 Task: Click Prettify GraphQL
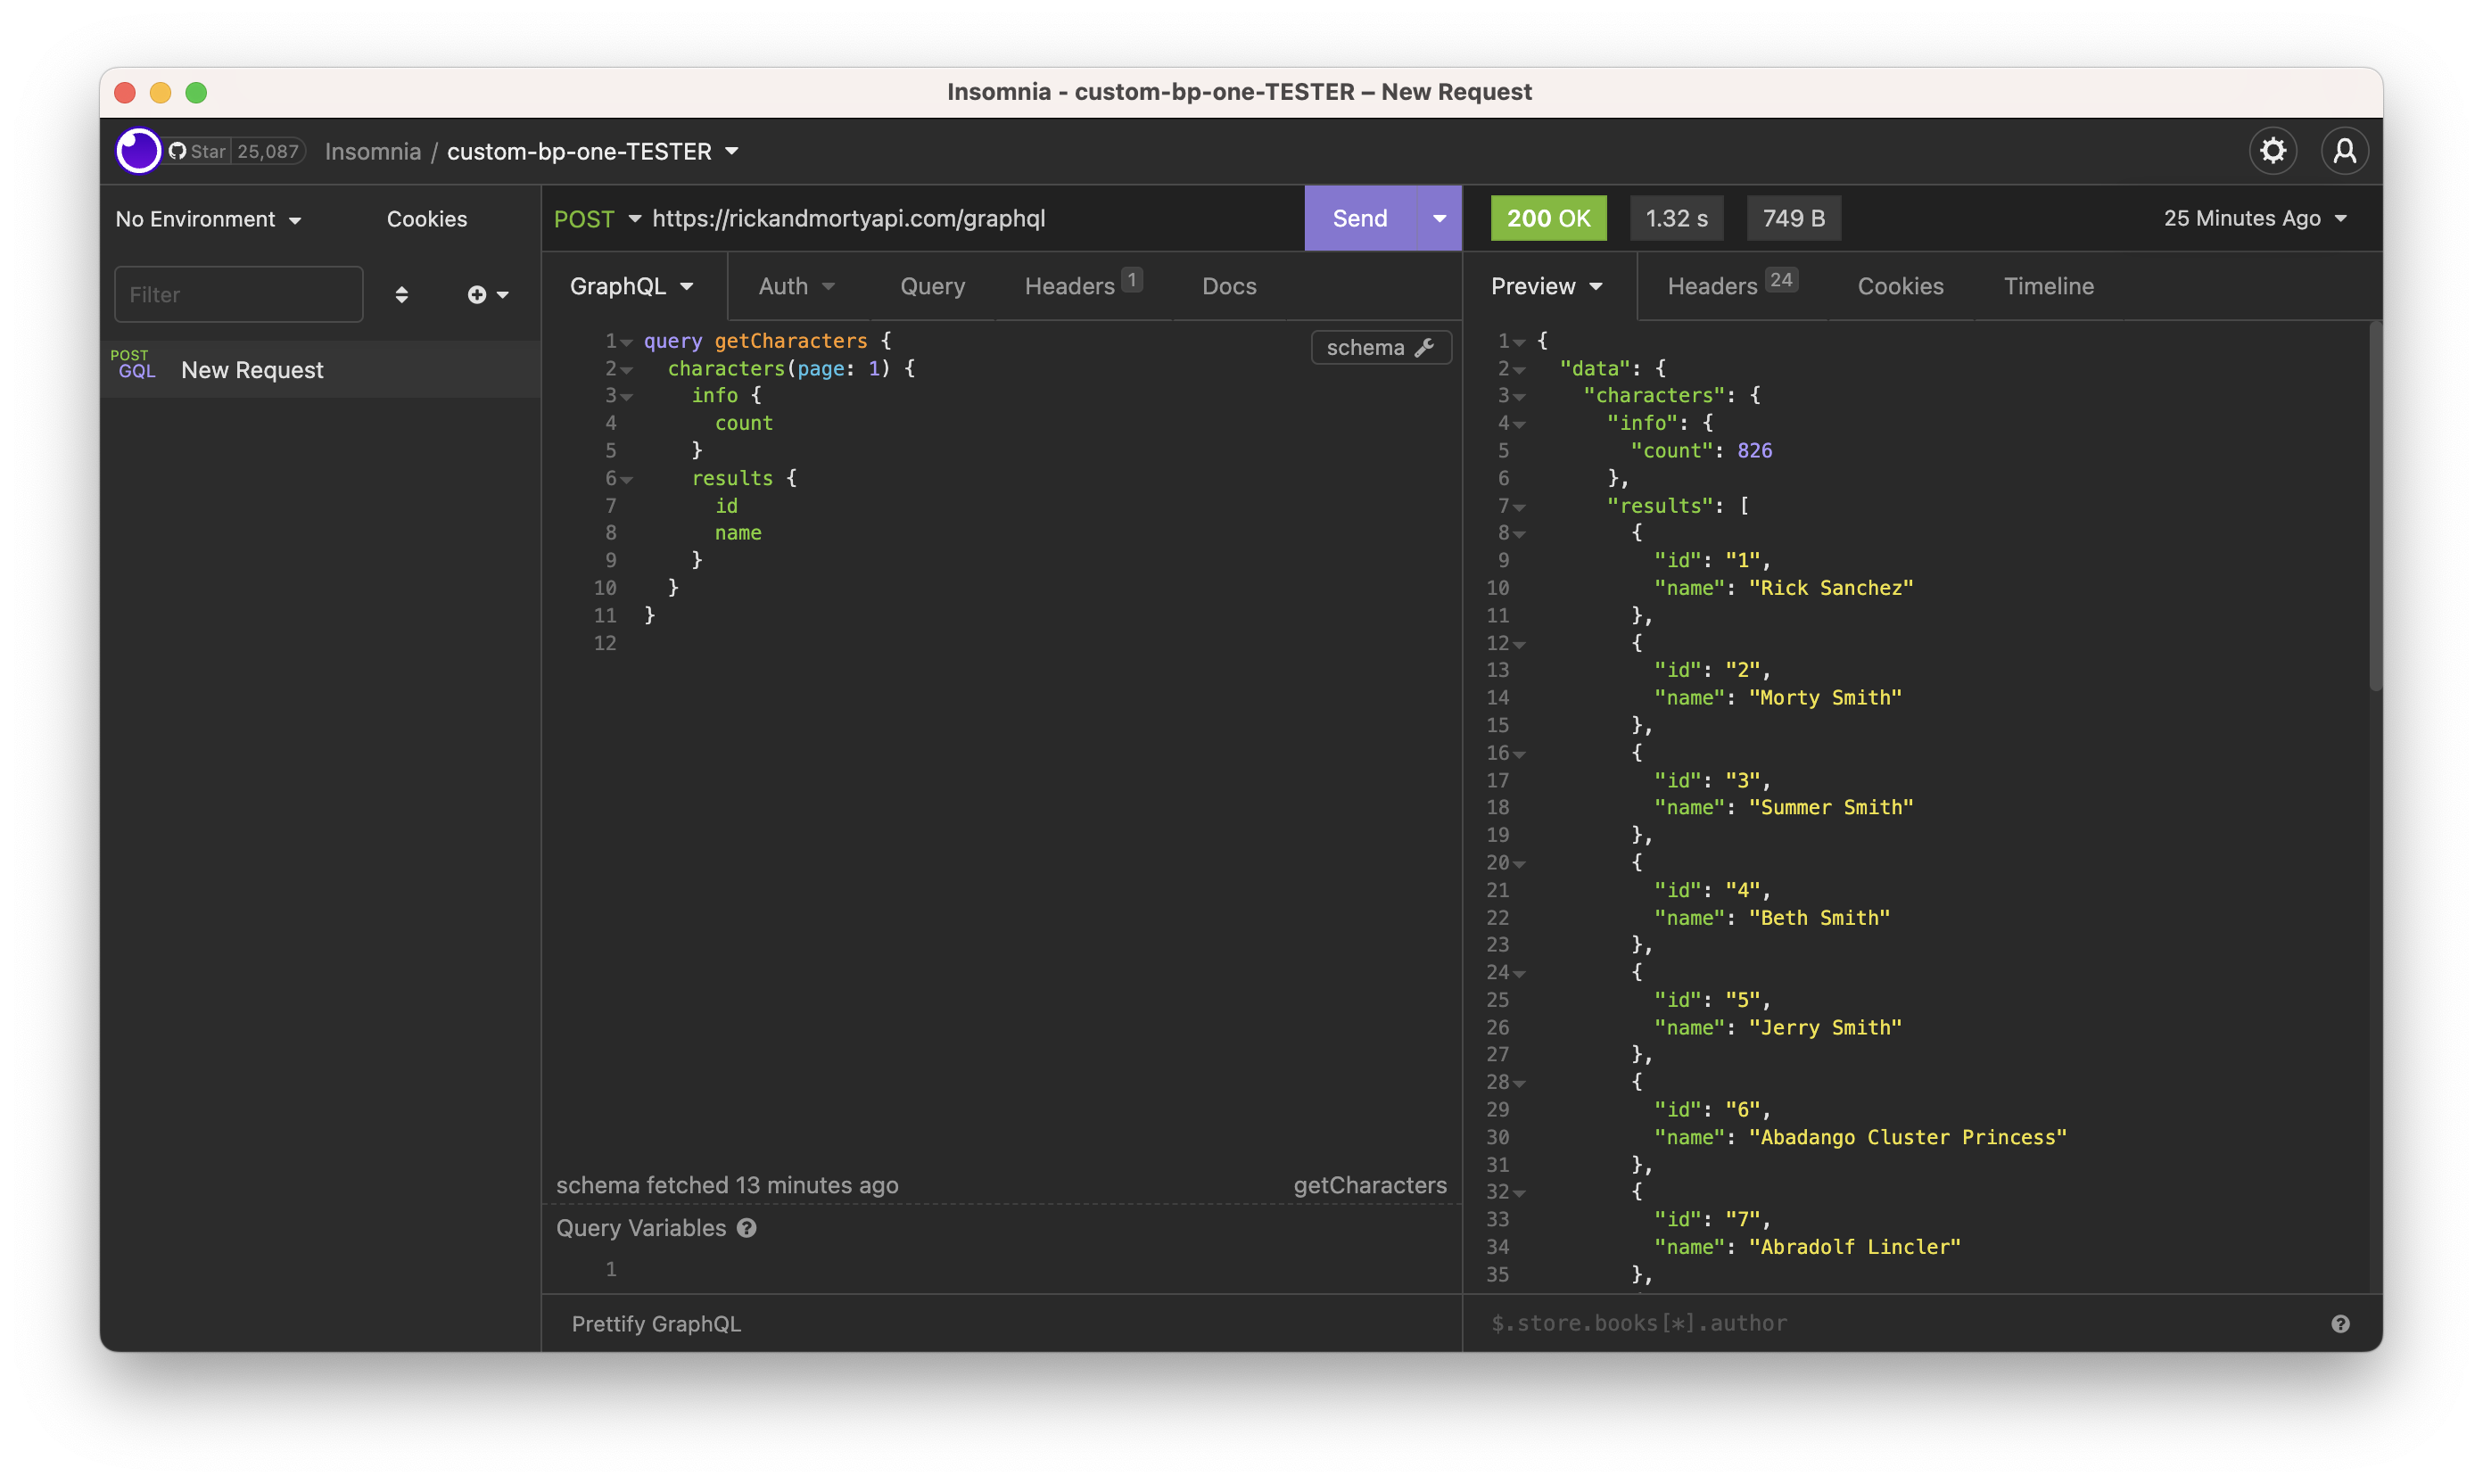click(656, 1324)
